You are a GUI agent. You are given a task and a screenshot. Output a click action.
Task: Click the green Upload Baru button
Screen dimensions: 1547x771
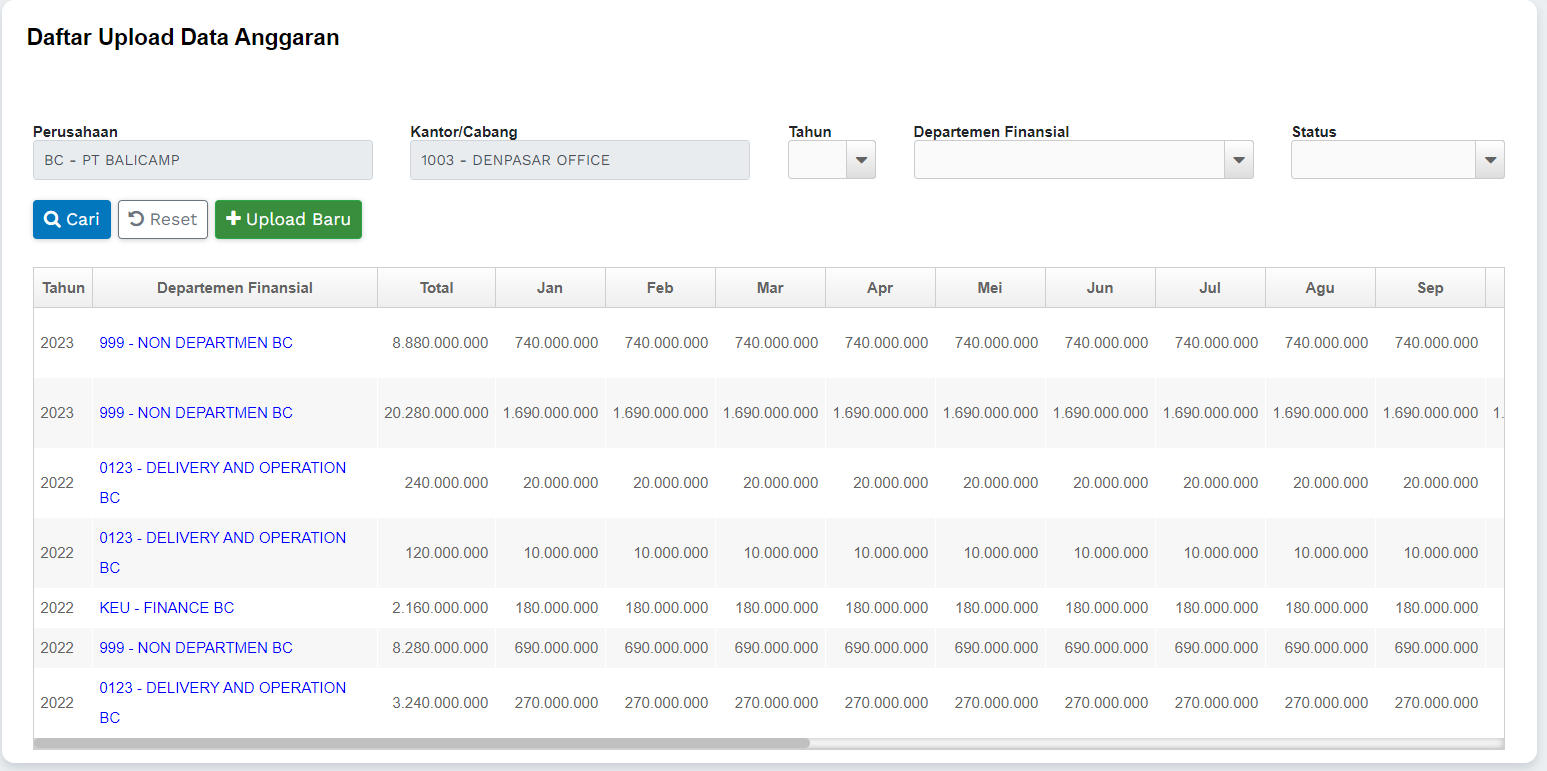pos(288,220)
